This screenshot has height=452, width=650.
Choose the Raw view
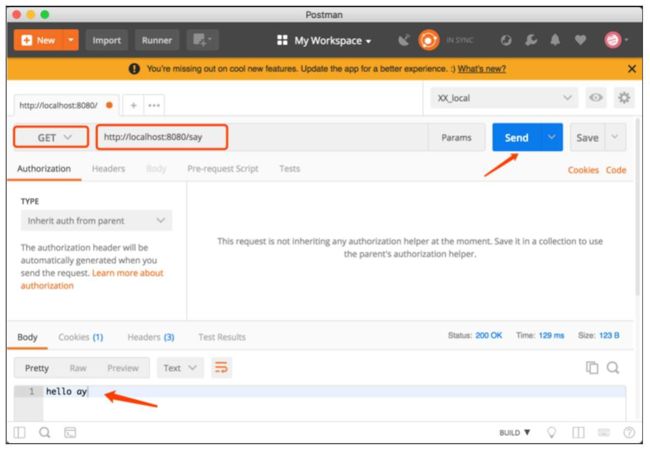click(x=78, y=368)
